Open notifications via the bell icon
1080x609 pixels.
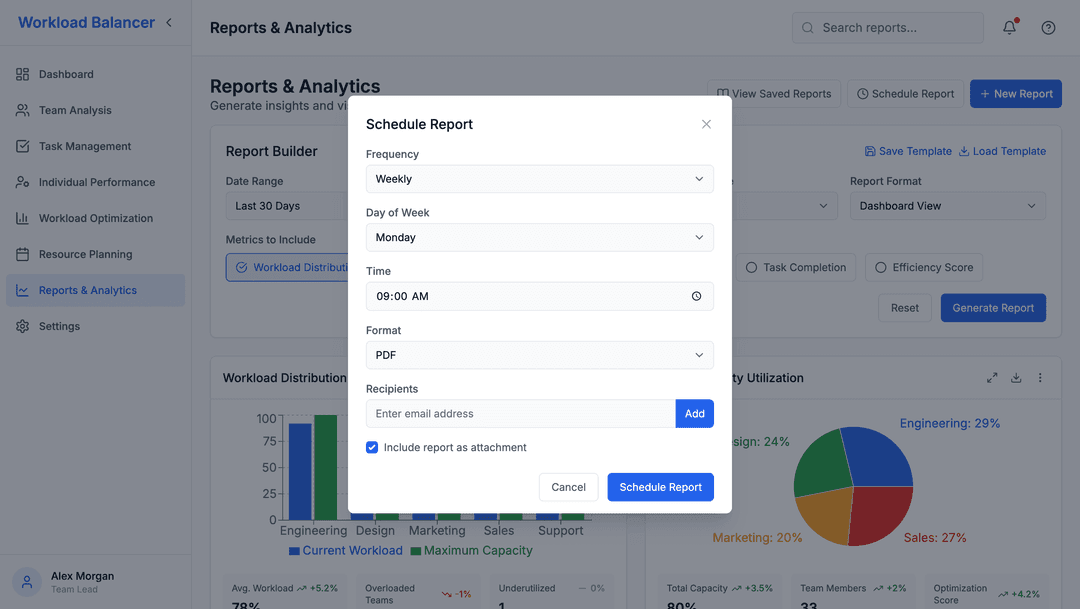[1009, 27]
